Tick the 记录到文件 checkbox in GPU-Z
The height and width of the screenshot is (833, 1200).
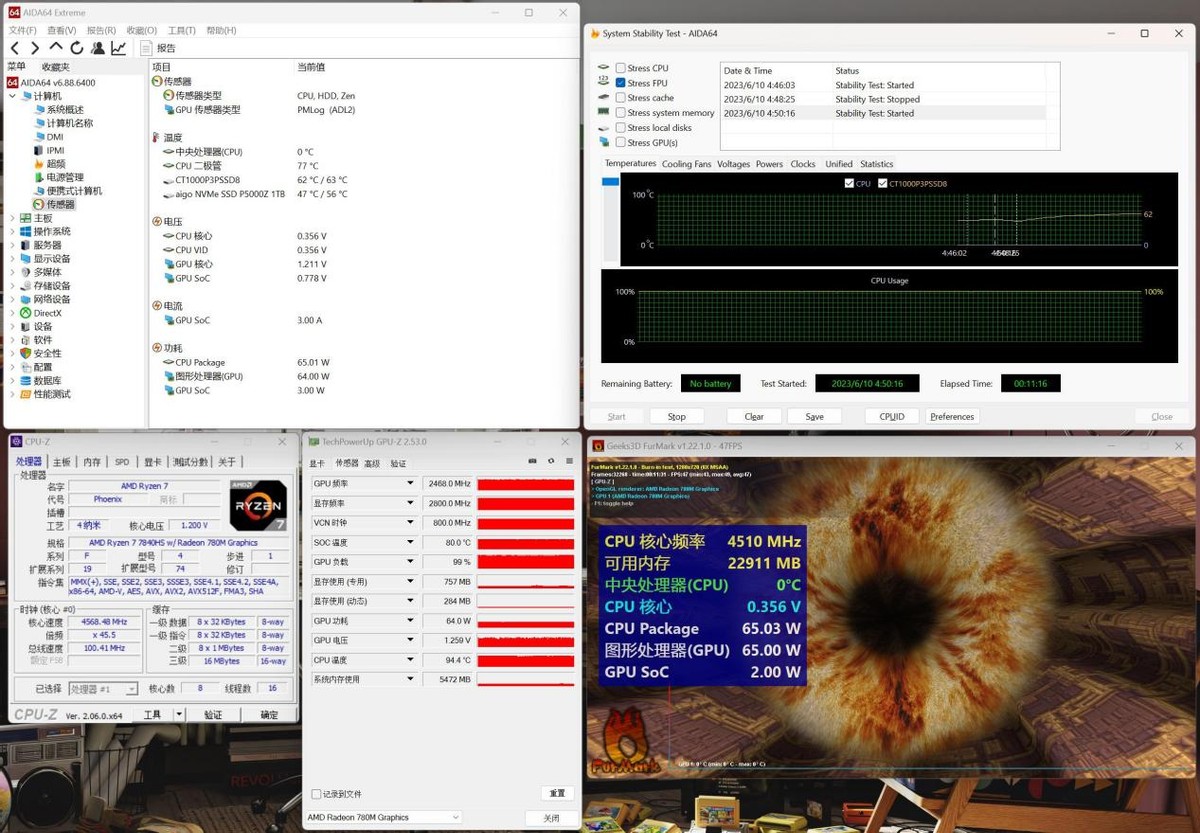[x=316, y=794]
